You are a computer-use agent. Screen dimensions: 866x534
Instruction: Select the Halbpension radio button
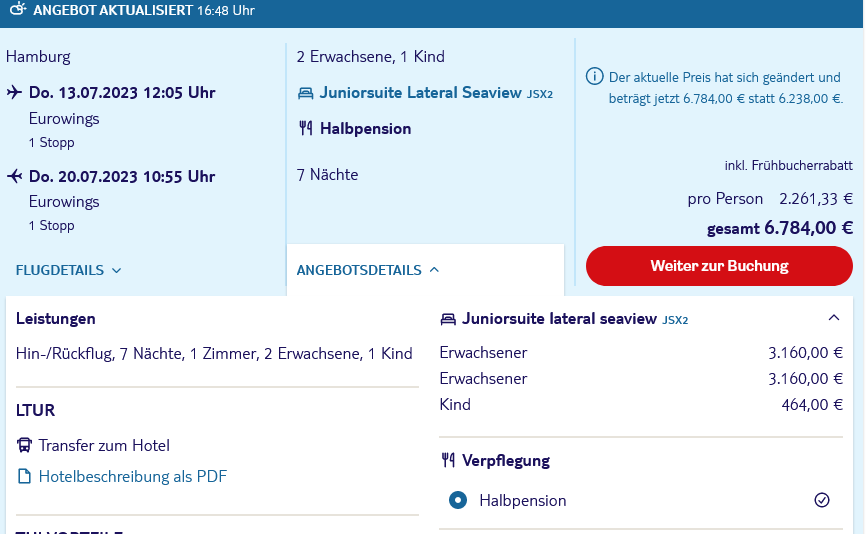pyautogui.click(x=458, y=500)
